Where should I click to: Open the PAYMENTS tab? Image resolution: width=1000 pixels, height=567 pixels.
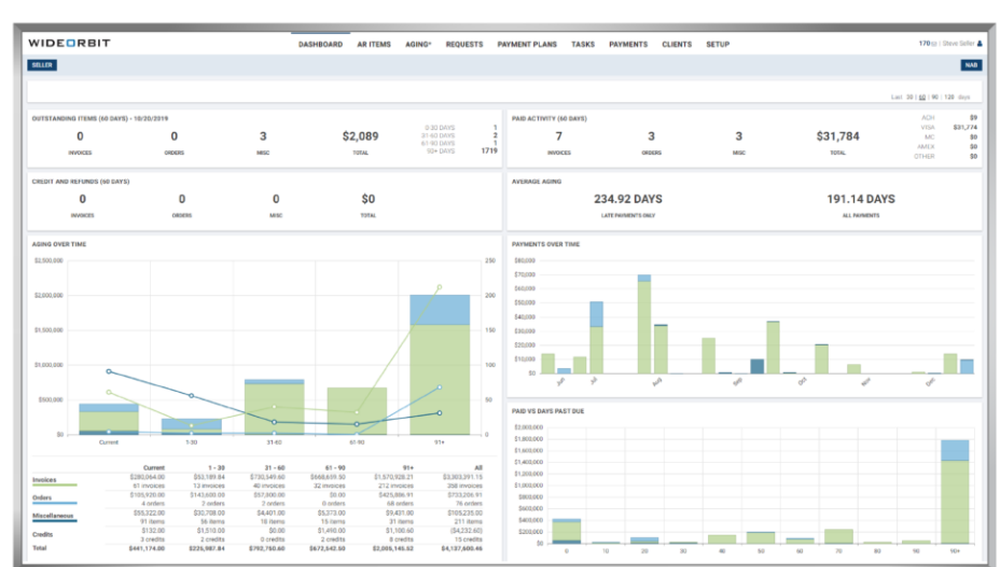tap(628, 45)
